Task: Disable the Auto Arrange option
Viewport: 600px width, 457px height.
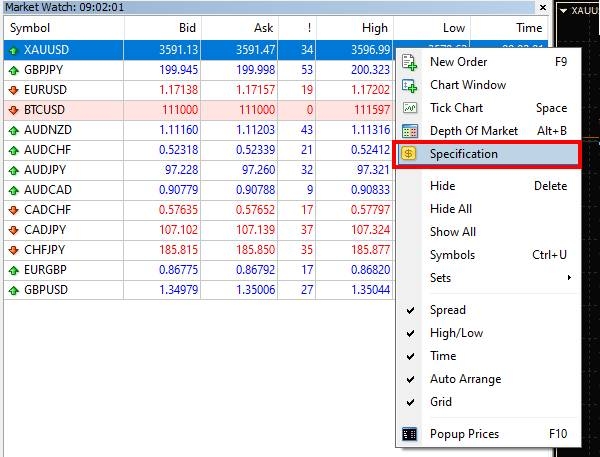Action: pyautogui.click(x=465, y=379)
